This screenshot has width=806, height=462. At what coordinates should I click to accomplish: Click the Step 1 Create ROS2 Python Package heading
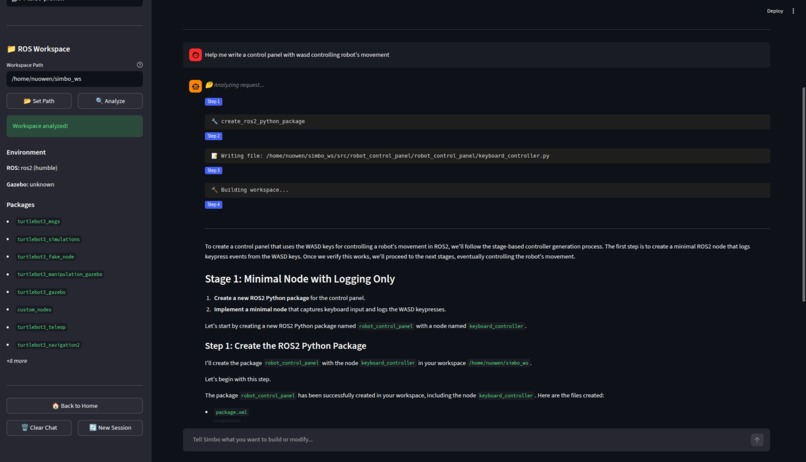[285, 346]
